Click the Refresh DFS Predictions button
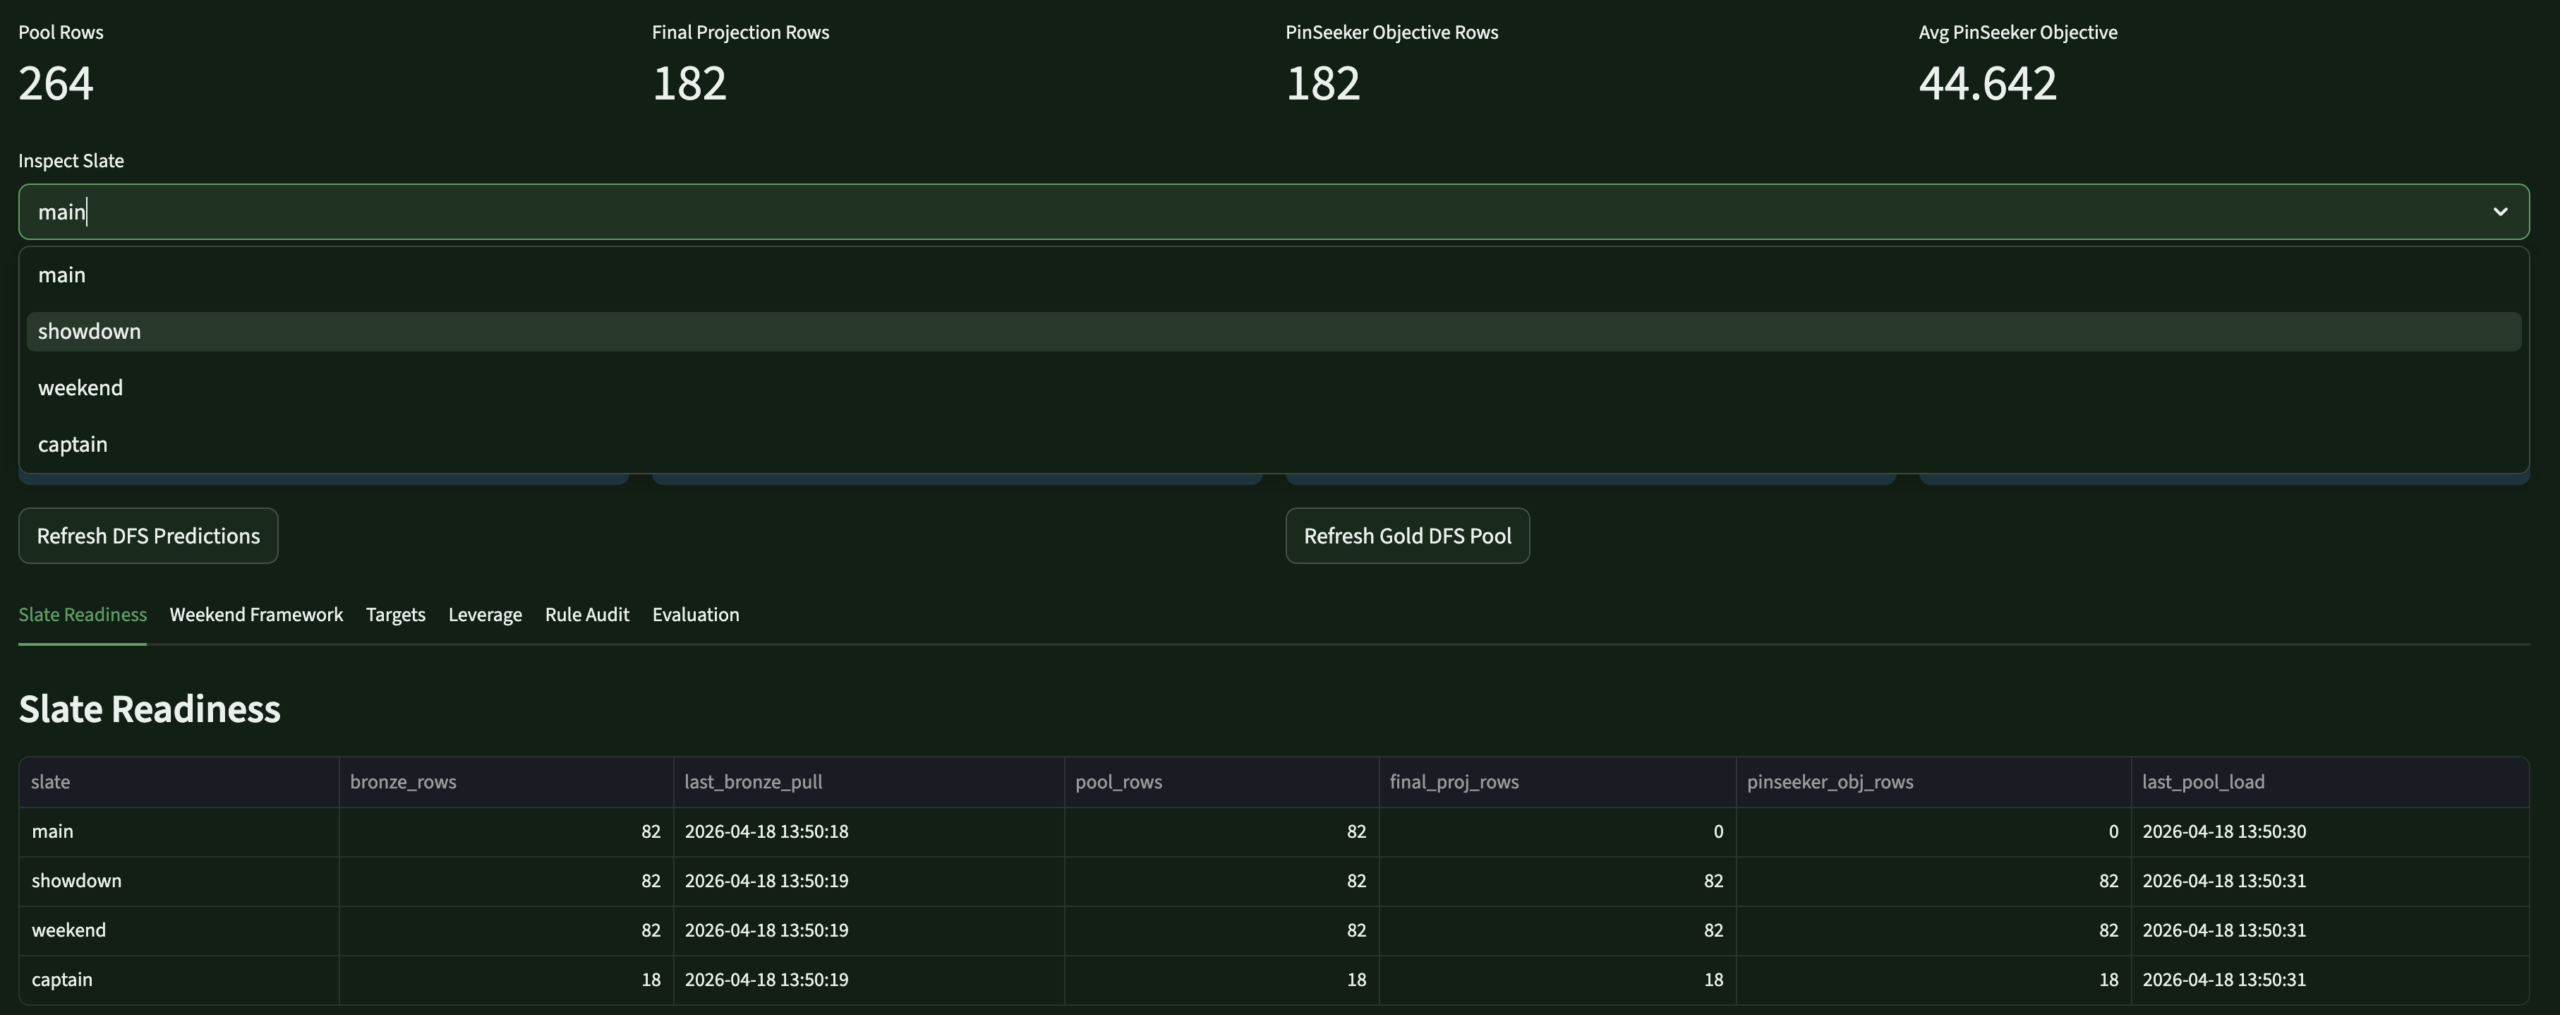 point(147,535)
